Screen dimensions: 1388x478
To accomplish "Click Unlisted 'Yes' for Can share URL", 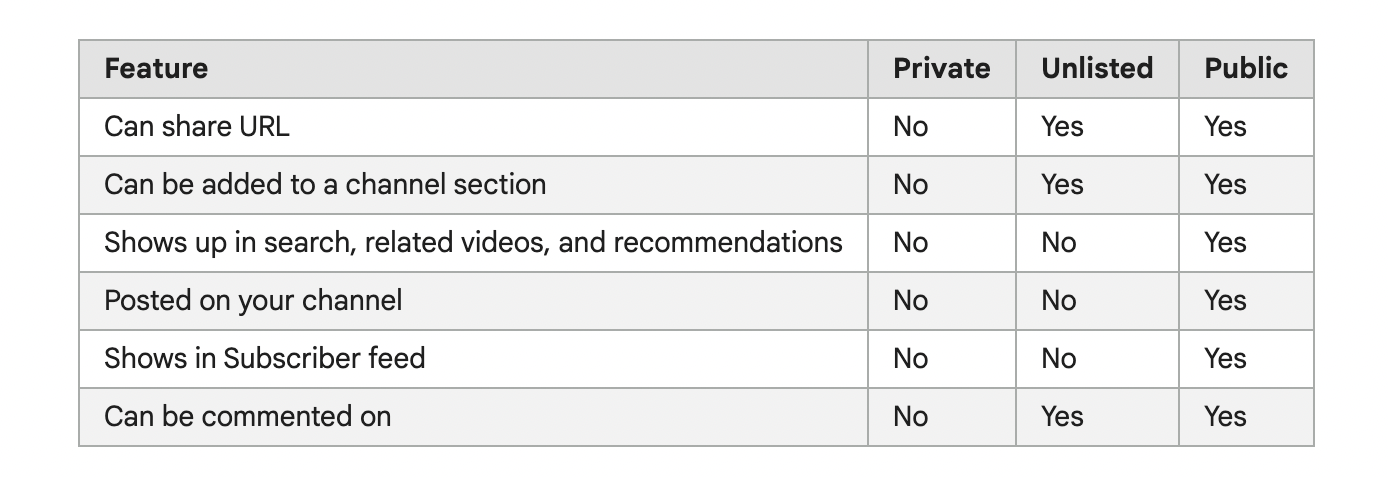I will [1062, 127].
